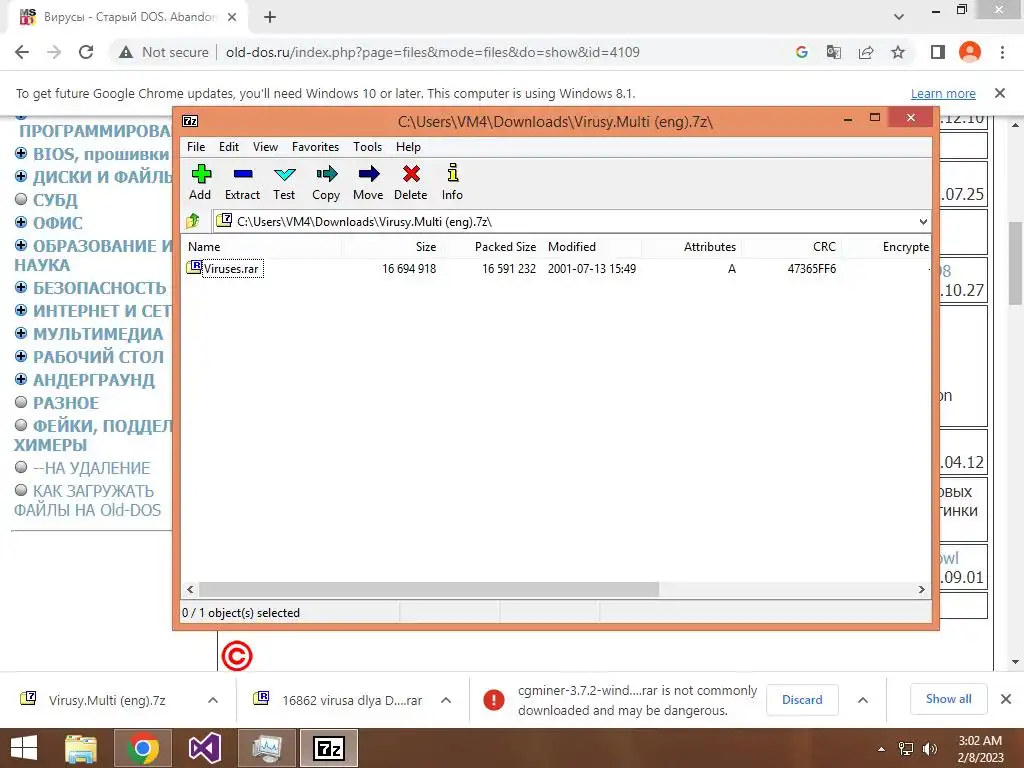This screenshot has height=768, width=1024.
Task: Open the File menu in 7-Zip
Action: [196, 147]
